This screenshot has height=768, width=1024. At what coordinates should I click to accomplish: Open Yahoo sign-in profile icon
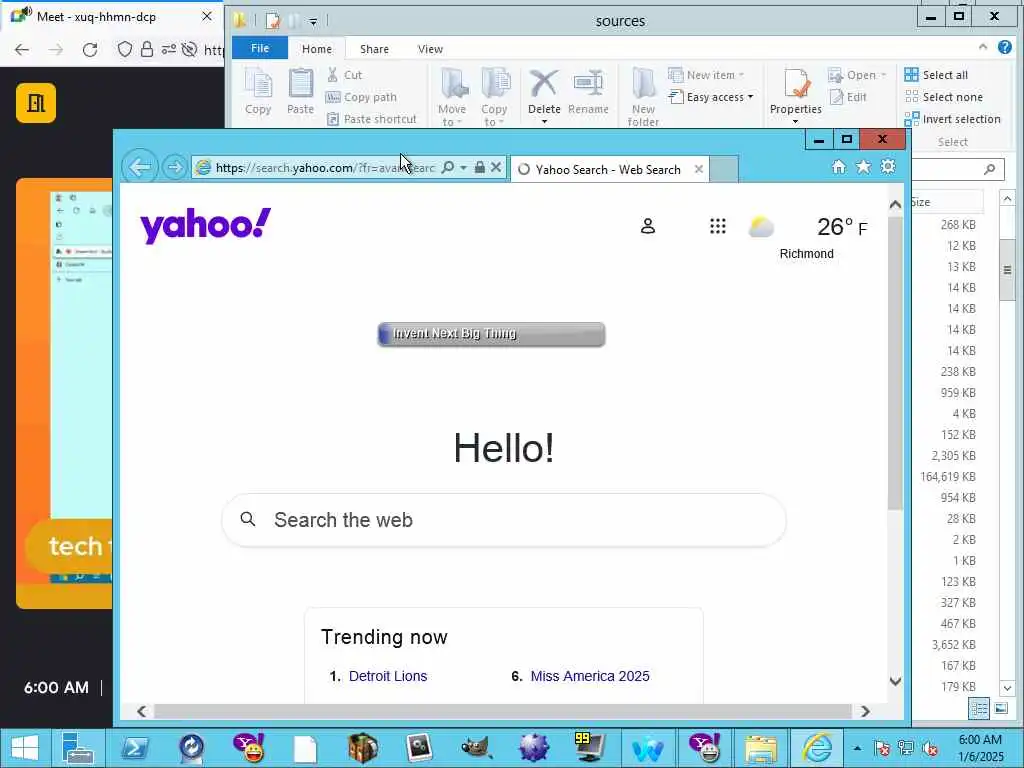647,227
